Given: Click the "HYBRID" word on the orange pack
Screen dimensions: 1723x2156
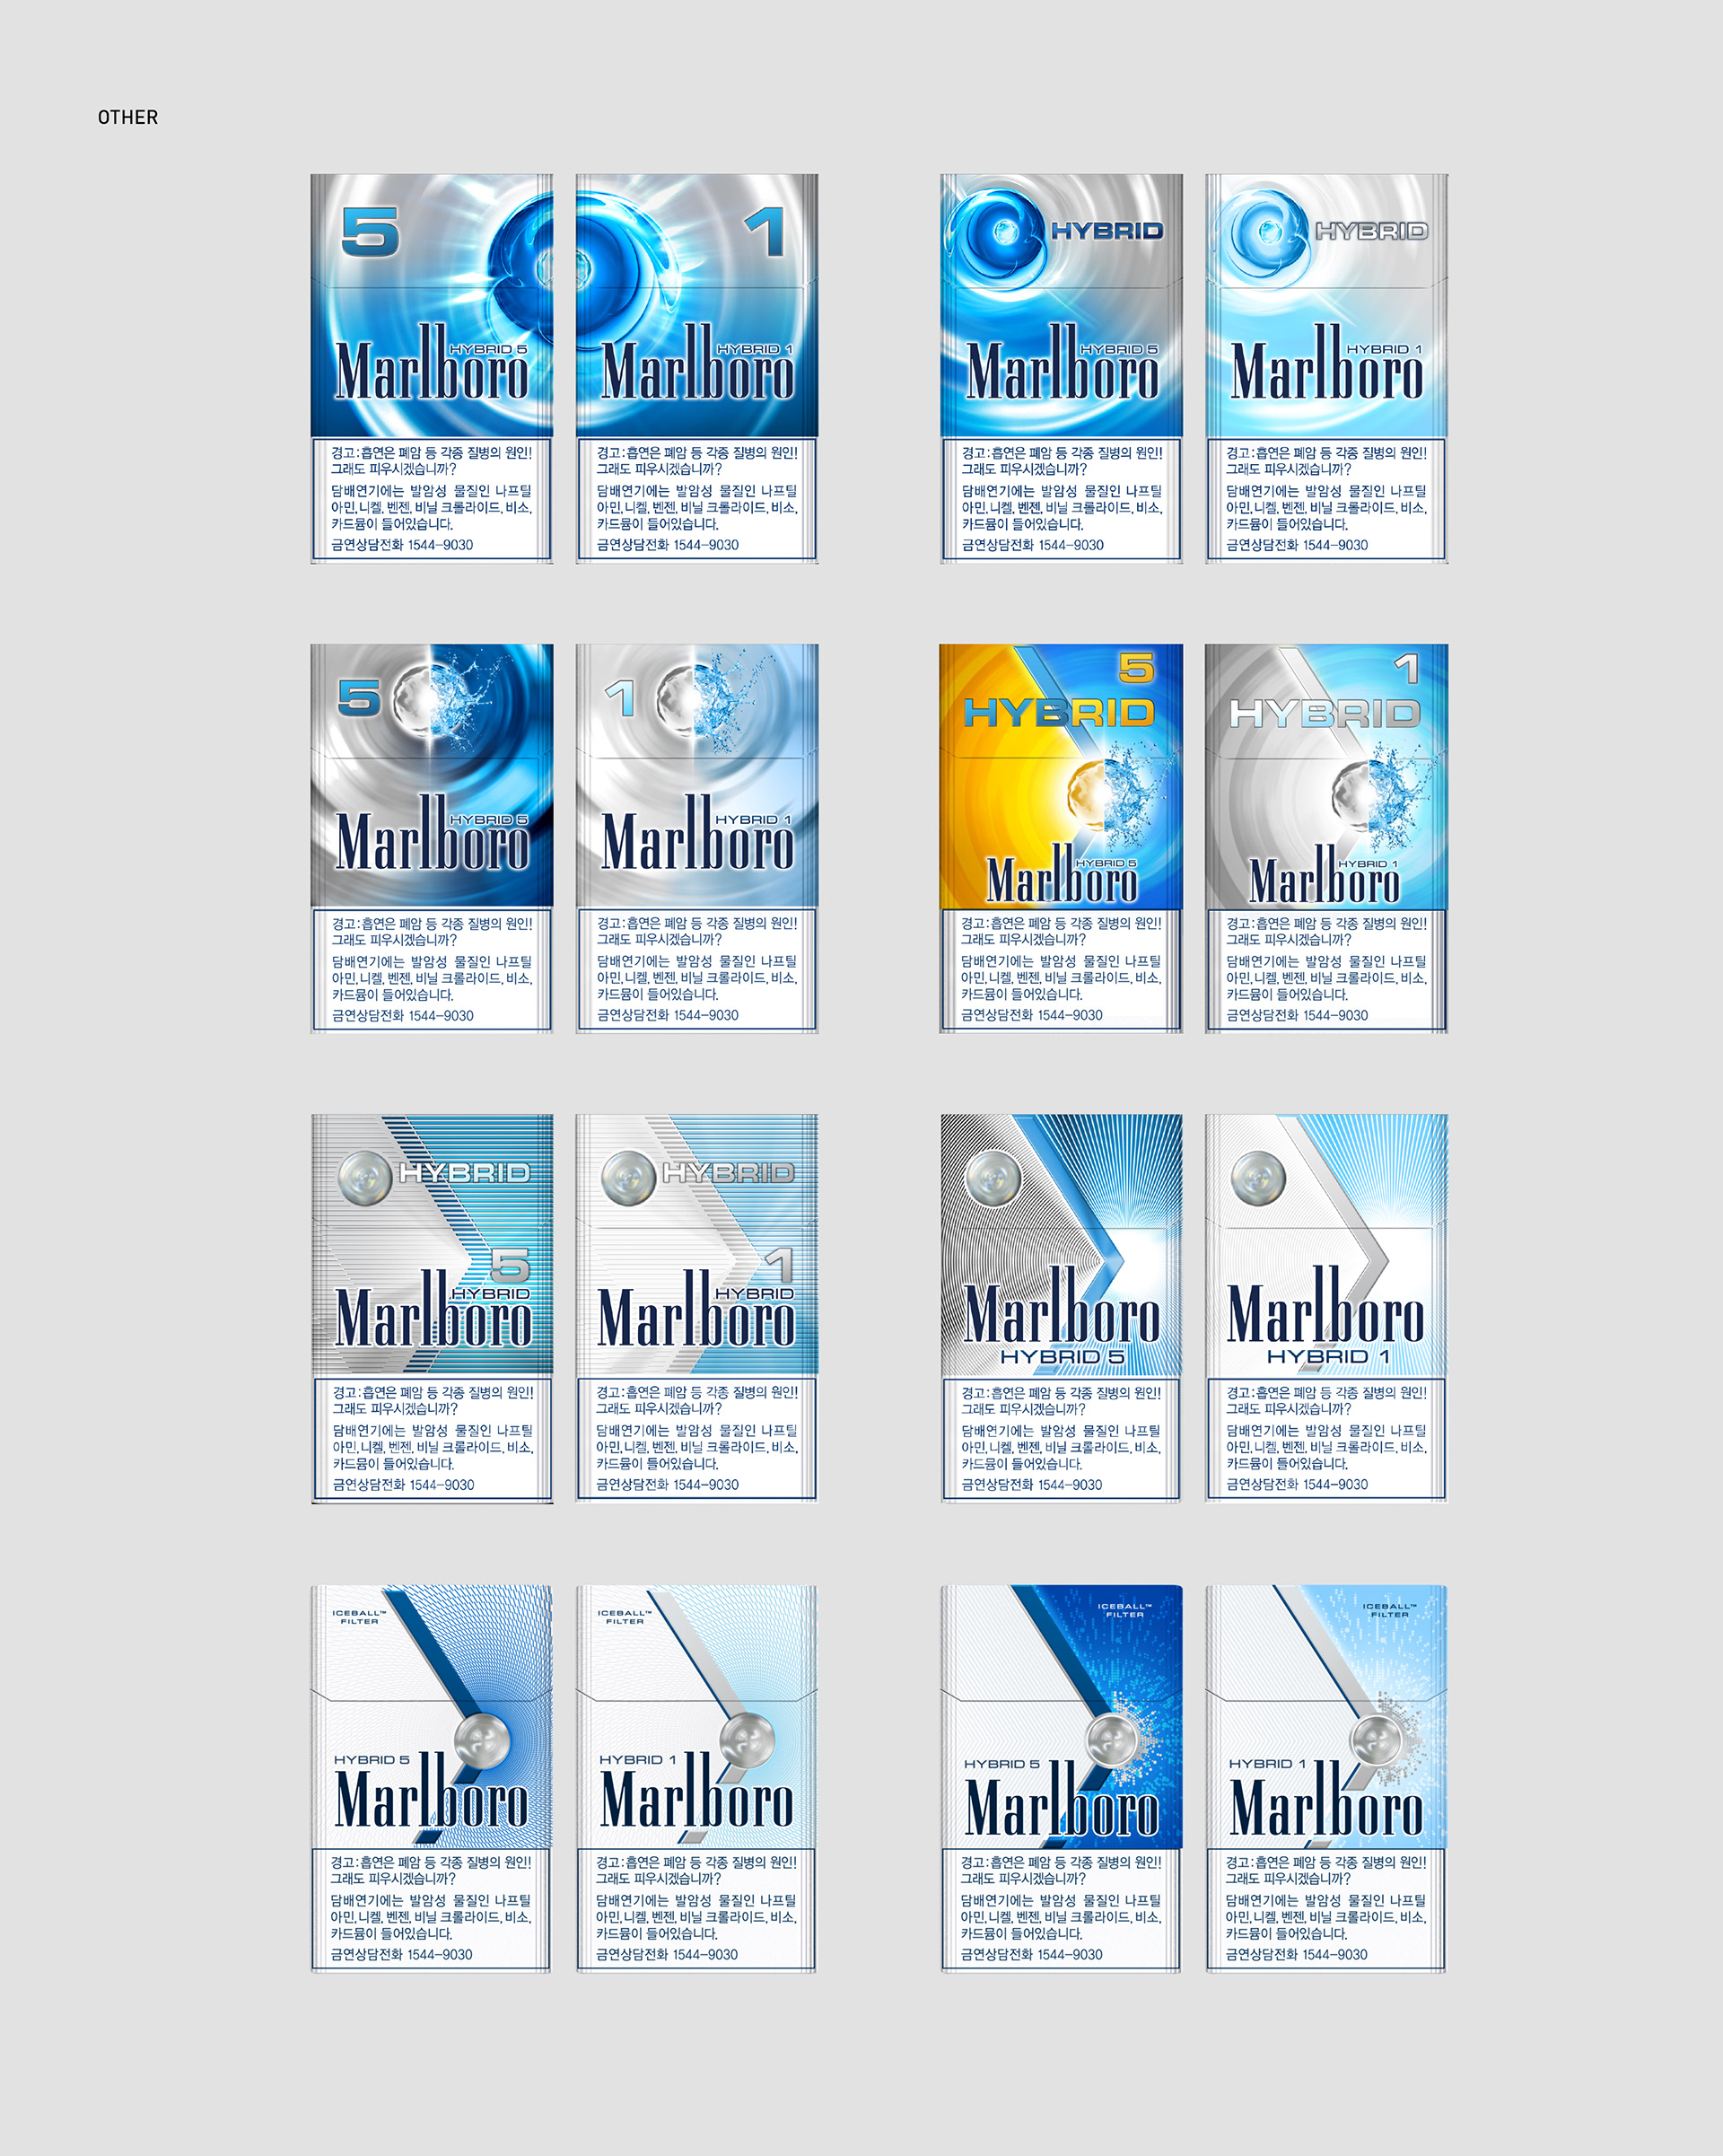Looking at the screenshot, I should coord(1059,713).
